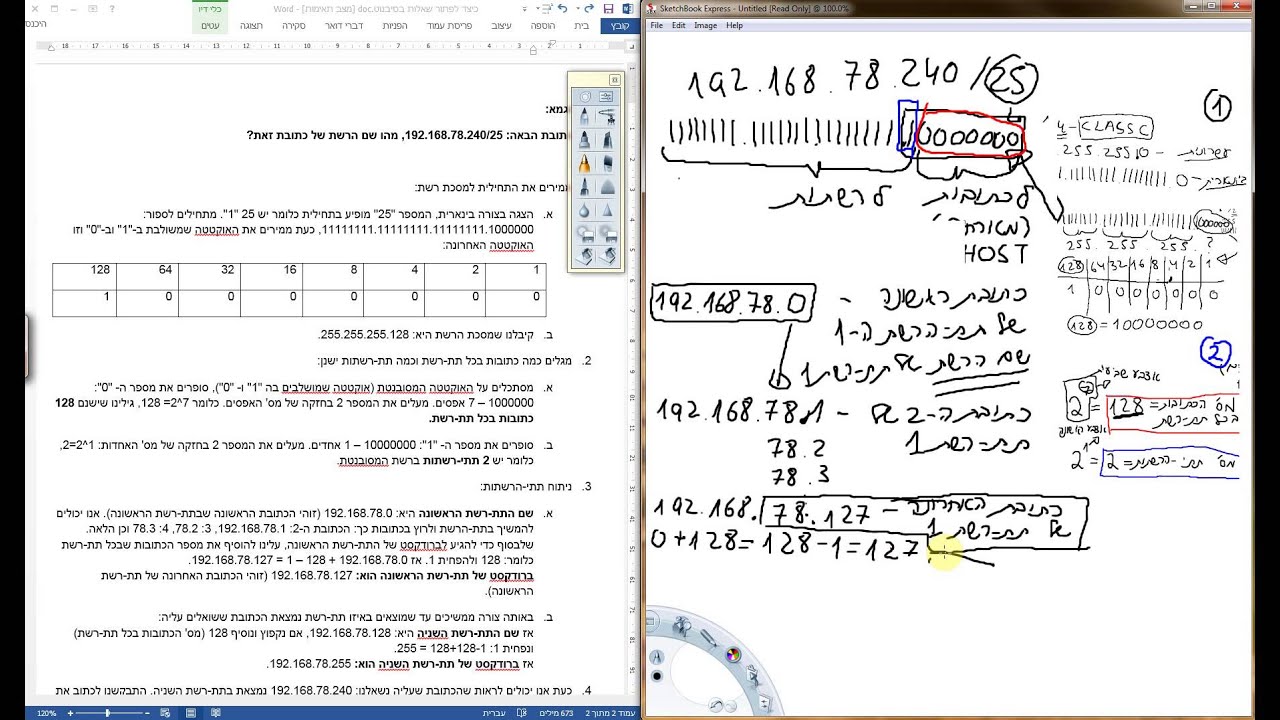Open the tools icon in SketchBook lagoon
The image size is (1280, 720).
click(682, 626)
